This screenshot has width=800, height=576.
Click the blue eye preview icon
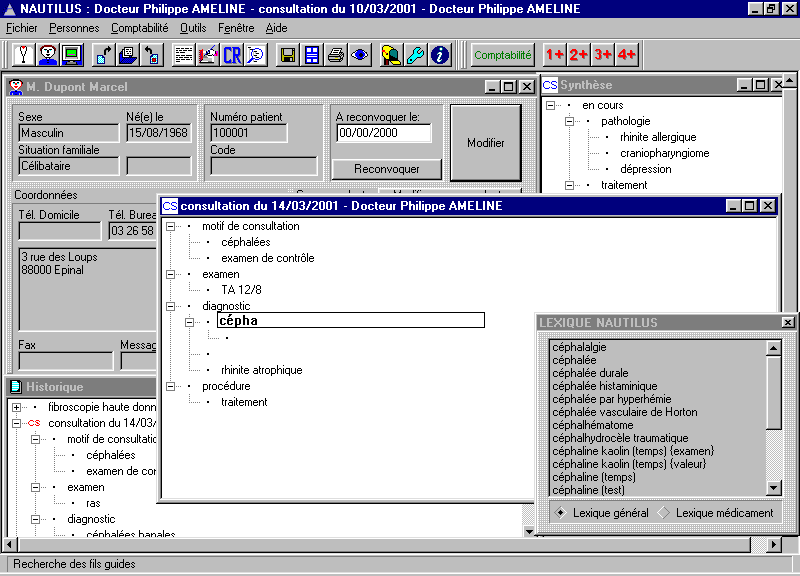(x=360, y=55)
